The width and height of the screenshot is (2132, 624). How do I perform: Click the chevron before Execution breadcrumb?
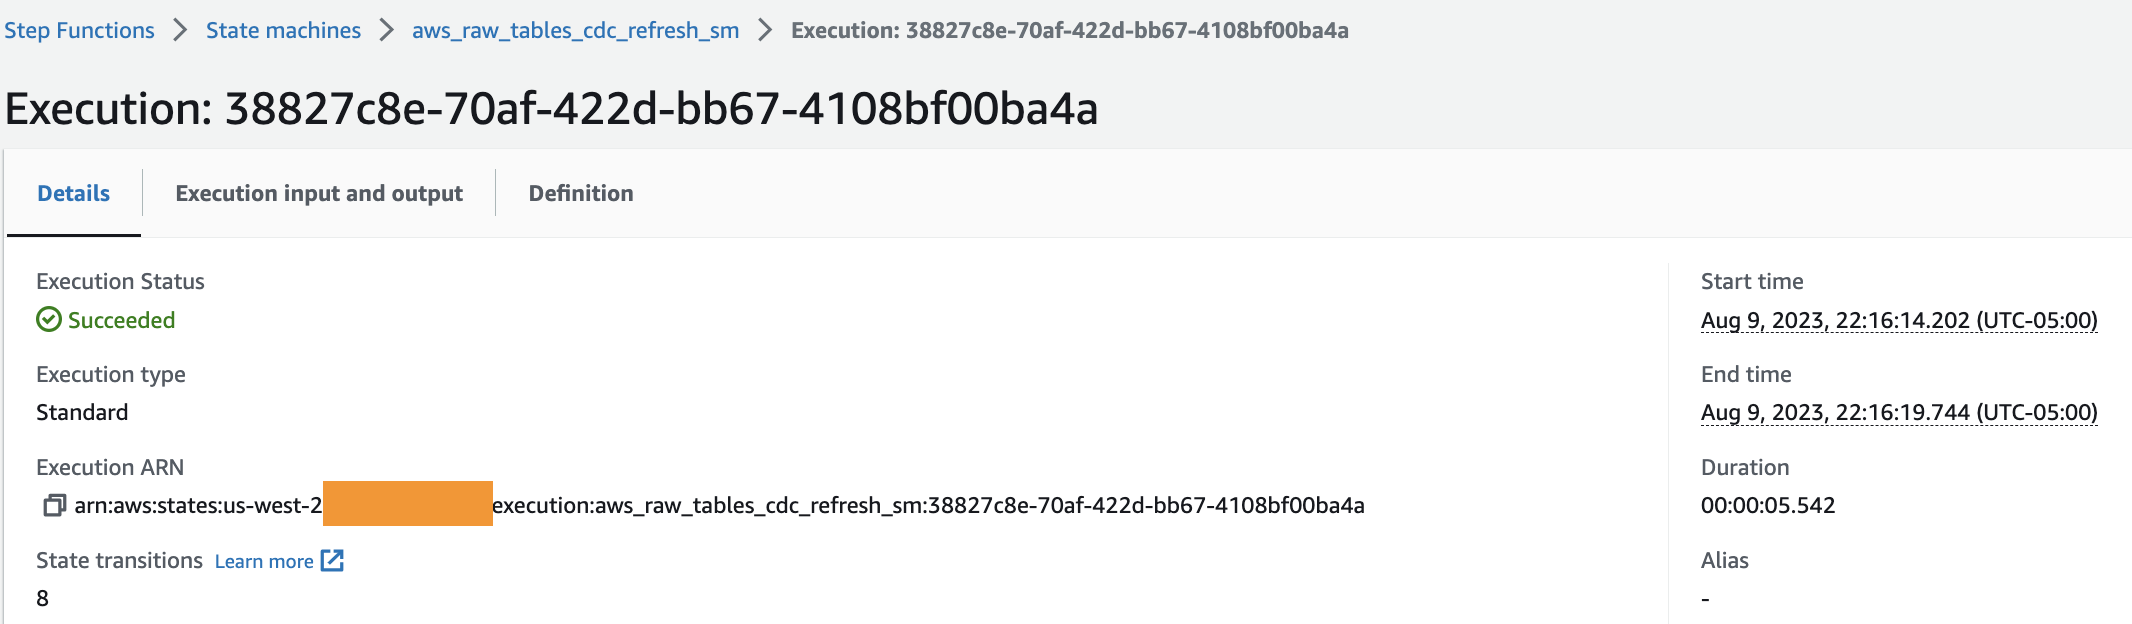pyautogui.click(x=765, y=30)
